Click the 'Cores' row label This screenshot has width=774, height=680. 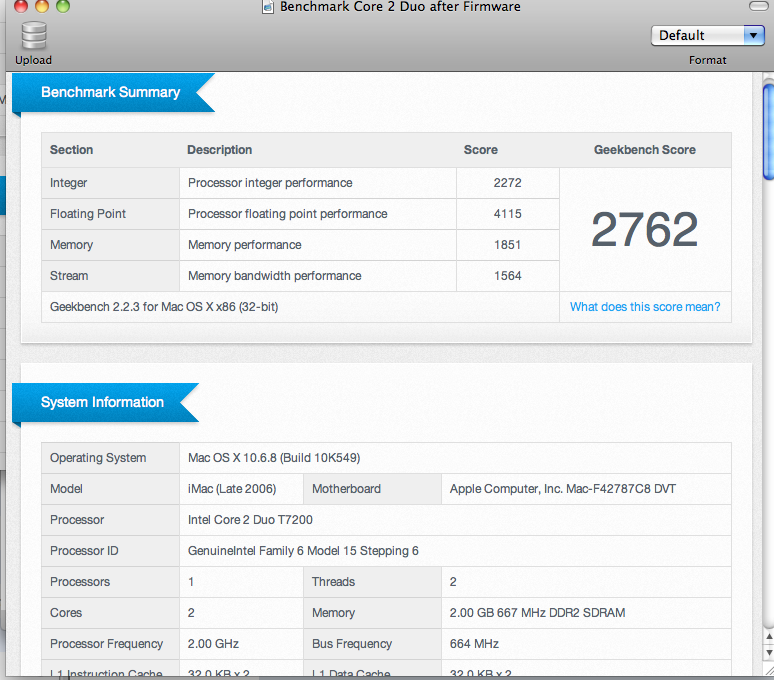[x=66, y=613]
